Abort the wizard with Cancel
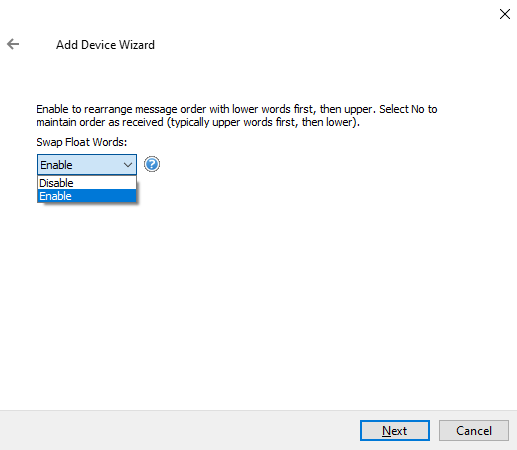Image resolution: width=517 pixels, height=450 pixels. click(x=474, y=431)
